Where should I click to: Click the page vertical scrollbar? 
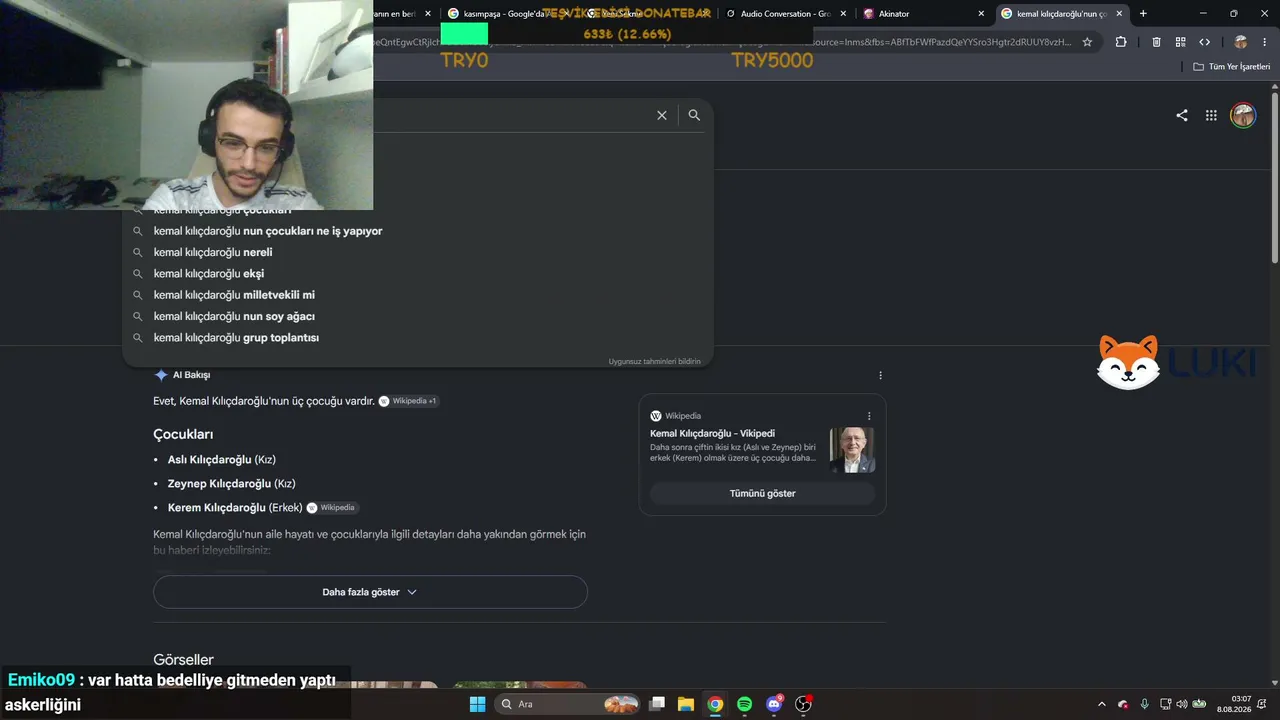coord(1274,176)
